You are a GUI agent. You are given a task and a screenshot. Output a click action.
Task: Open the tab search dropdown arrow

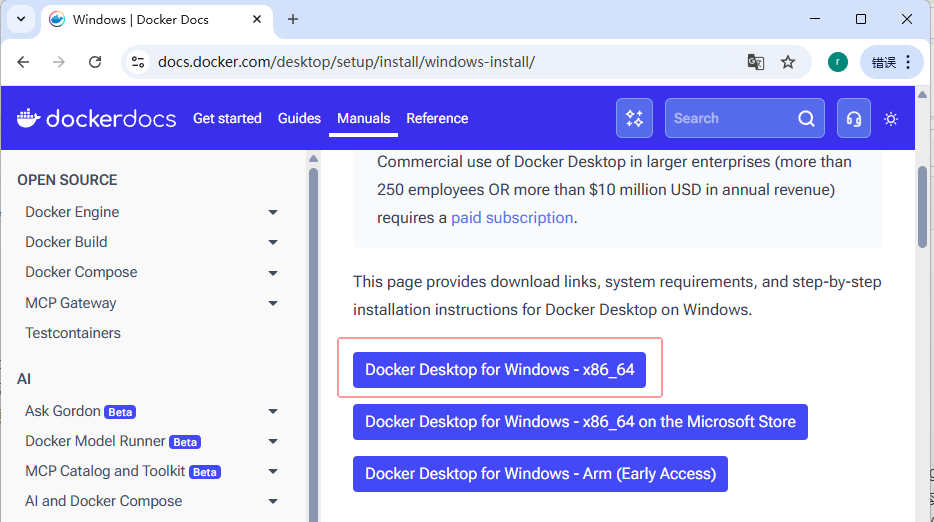click(21, 19)
